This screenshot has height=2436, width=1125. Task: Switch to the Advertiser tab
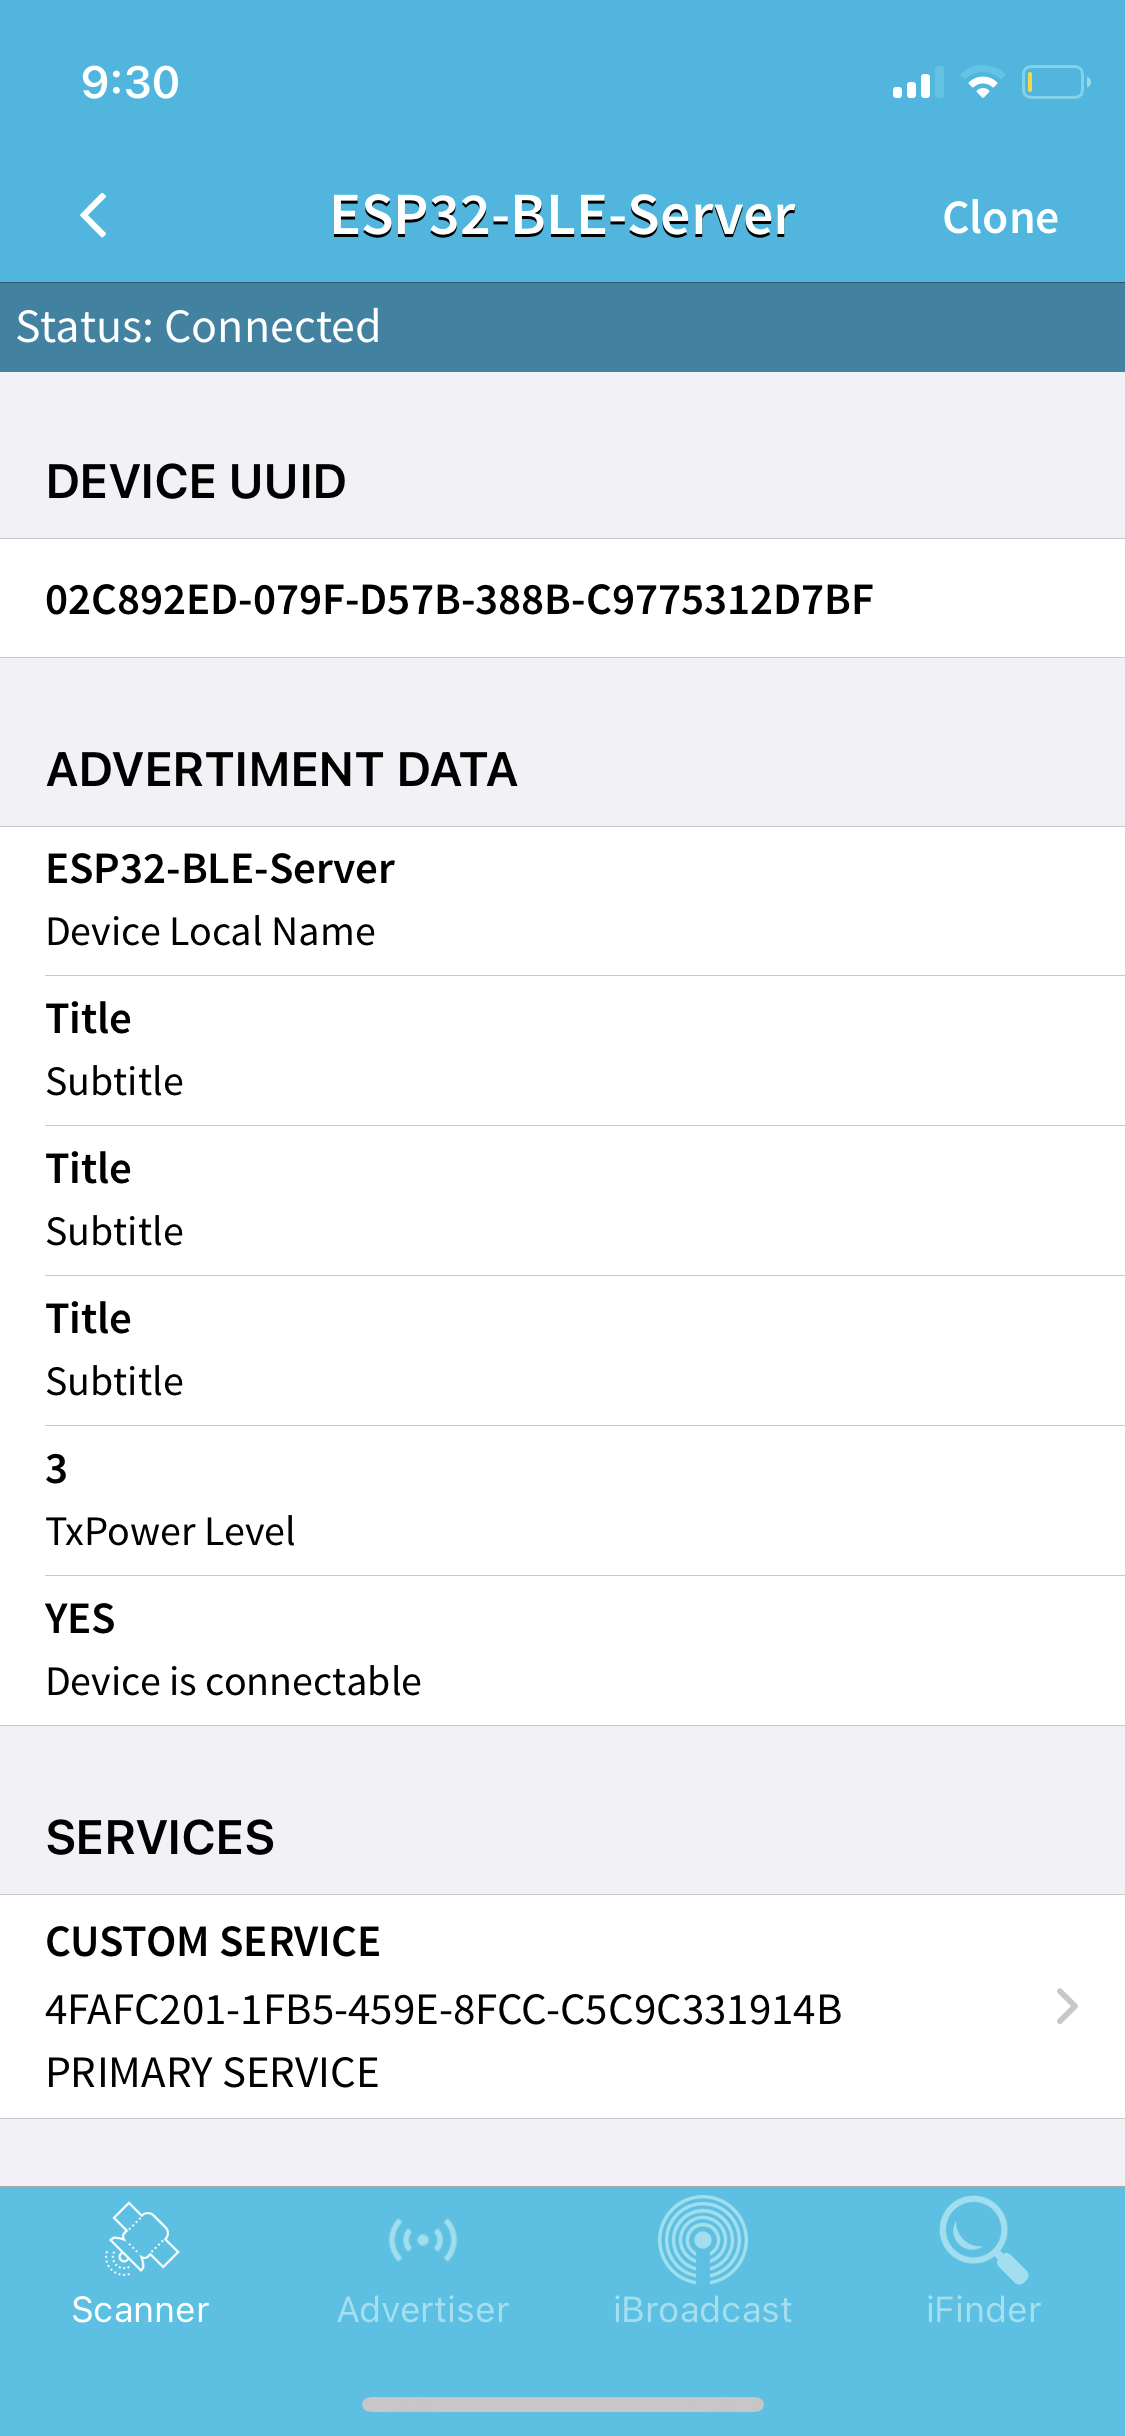coord(423,2309)
